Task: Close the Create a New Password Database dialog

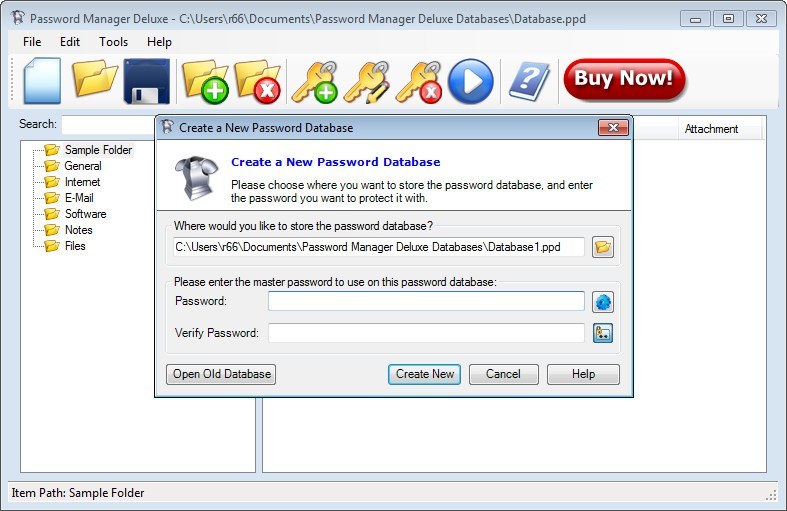Action: (x=613, y=127)
